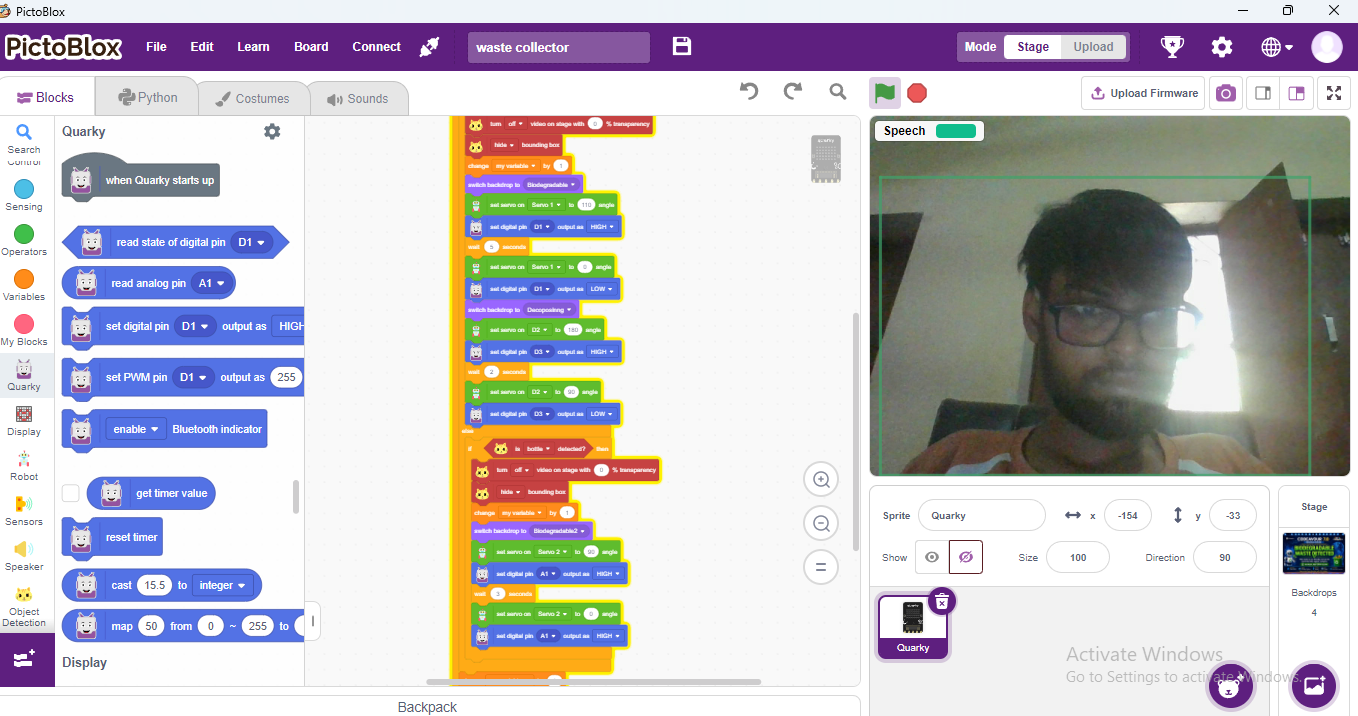
Task: Switch to the Costumes tab
Action: (252, 99)
